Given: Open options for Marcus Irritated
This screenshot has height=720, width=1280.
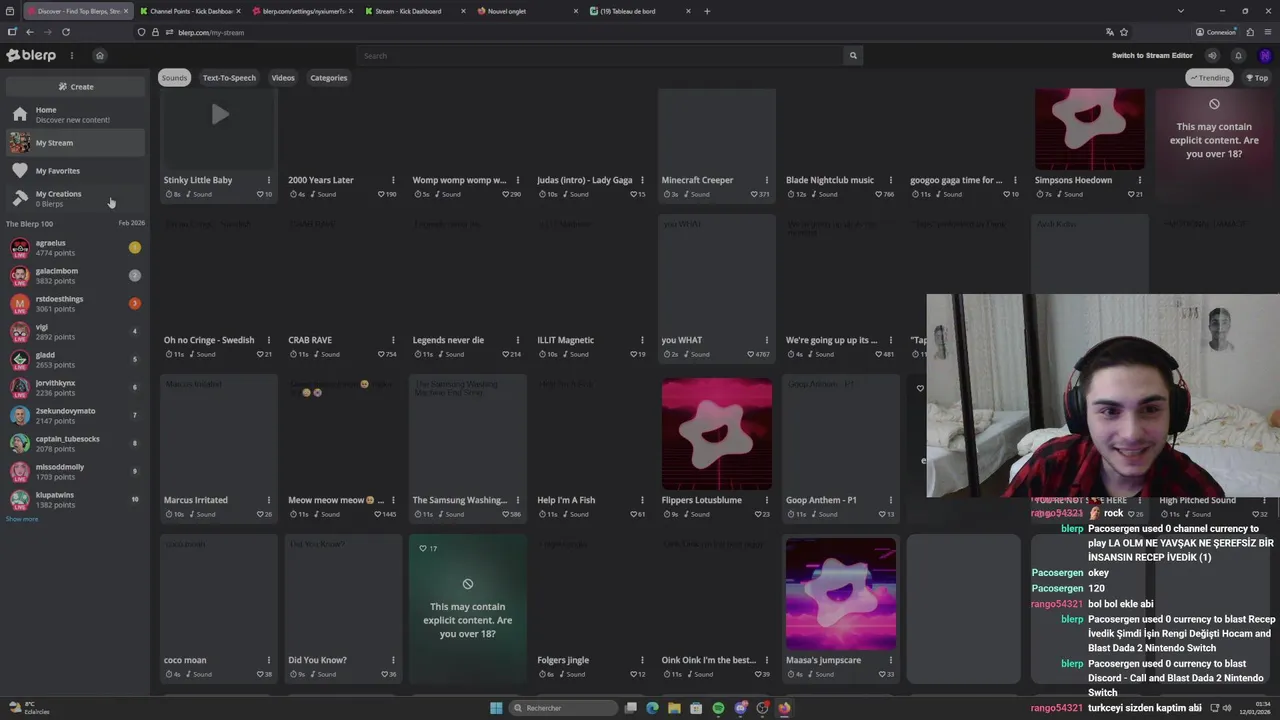Looking at the screenshot, I should coord(268,500).
